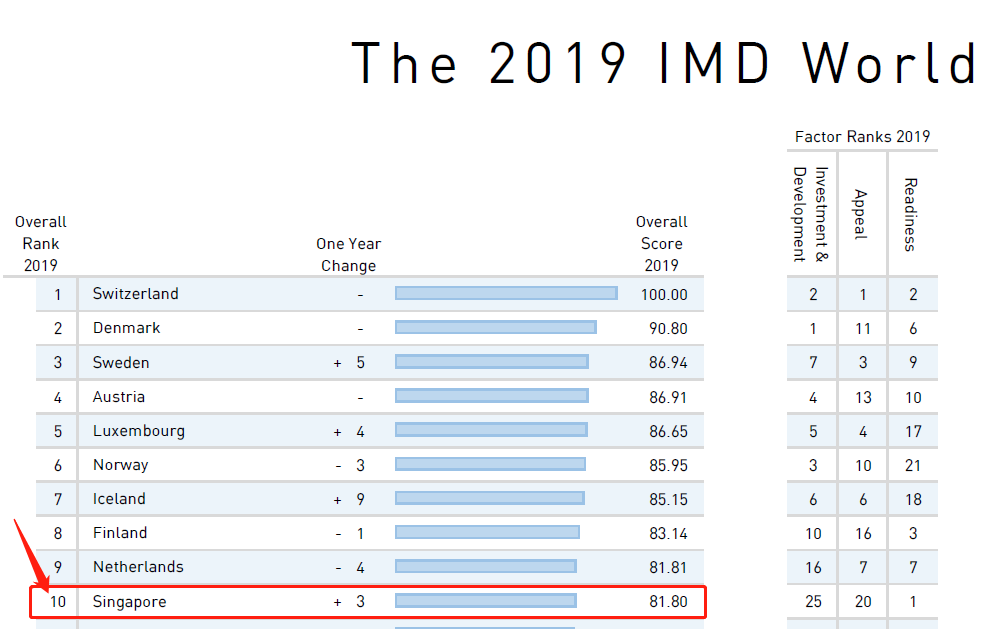
Task: Click the Investment & Development column header
Action: click(x=812, y=213)
